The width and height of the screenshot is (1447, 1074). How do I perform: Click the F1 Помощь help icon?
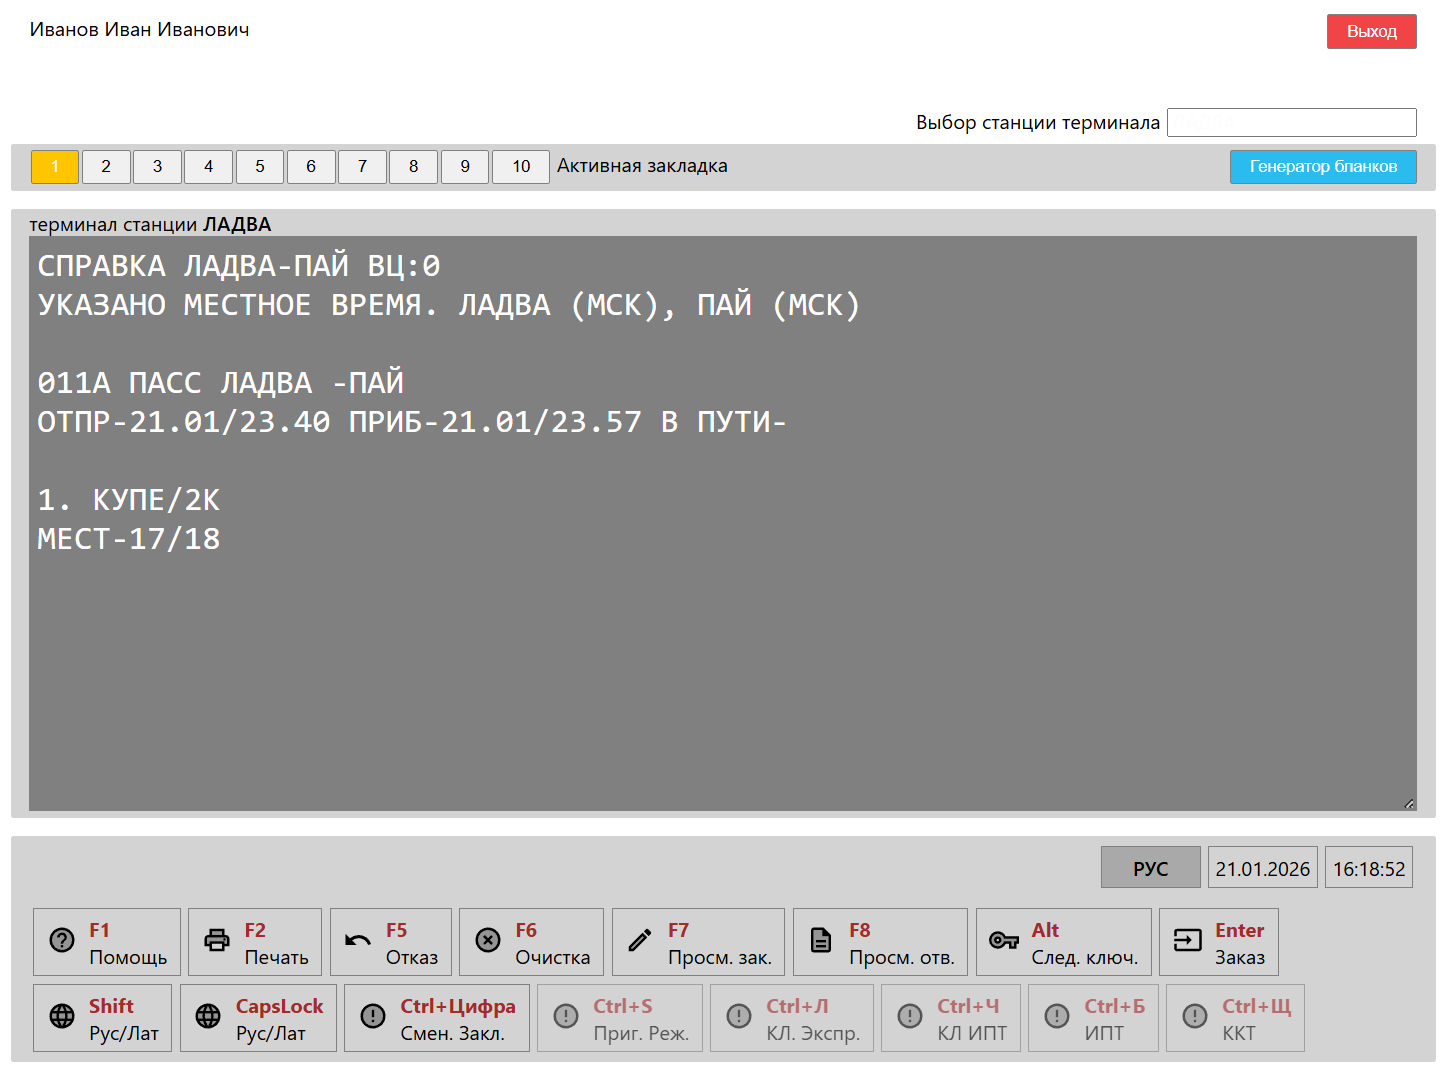tap(62, 941)
